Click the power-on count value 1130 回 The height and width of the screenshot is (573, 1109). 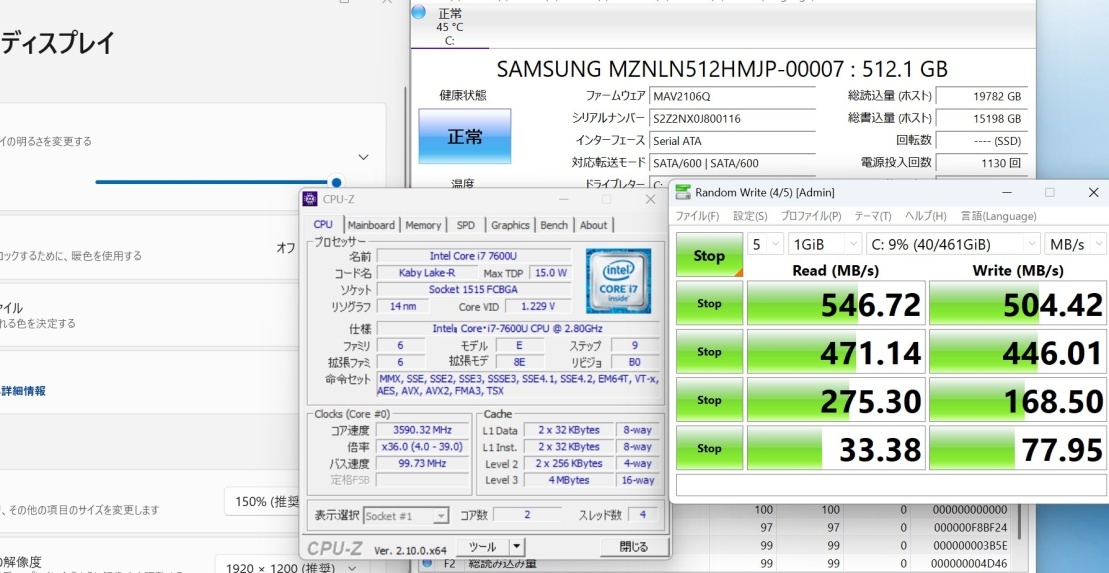click(x=982, y=162)
